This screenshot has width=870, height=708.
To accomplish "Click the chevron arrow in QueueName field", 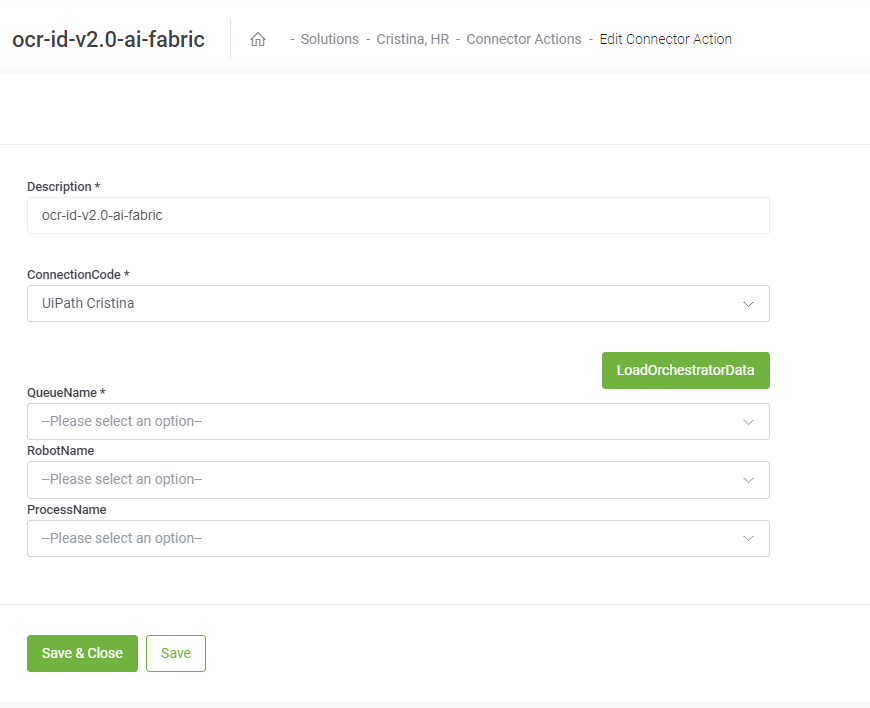I will pos(748,422).
